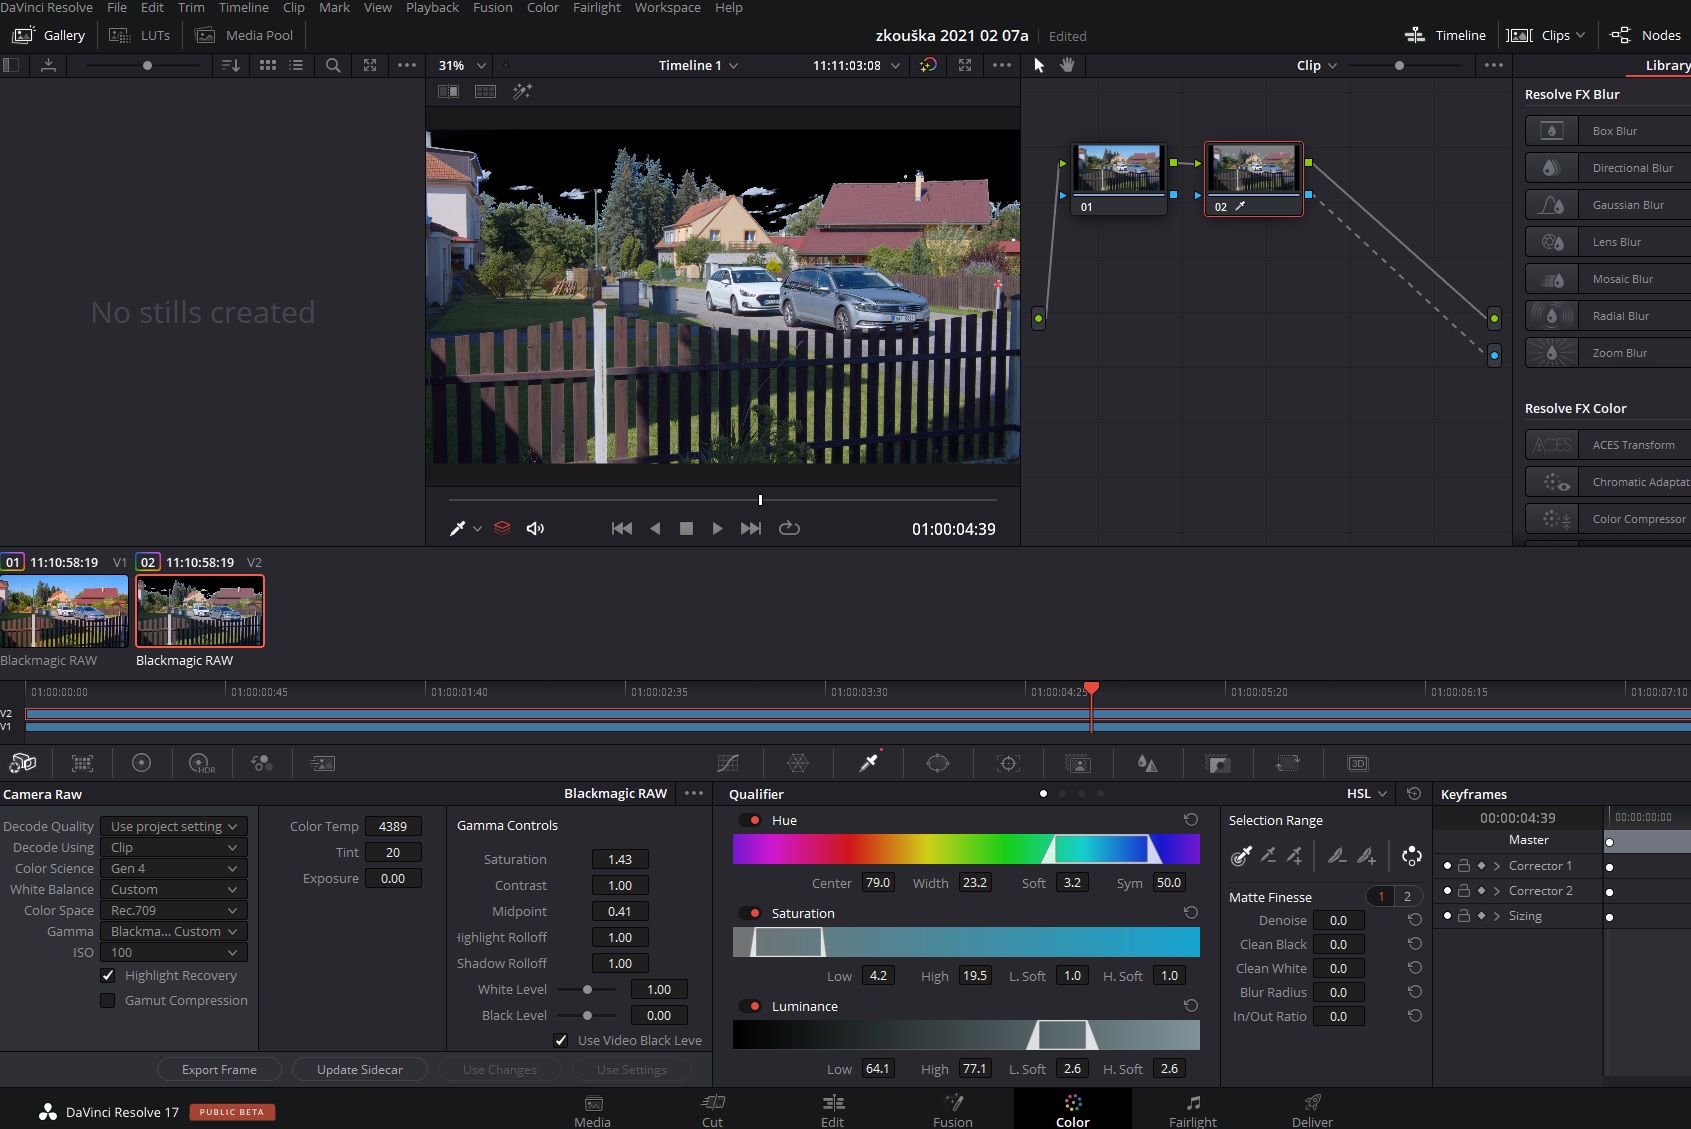Select the hand pan tool in node editor
The image size is (1691, 1129).
click(1067, 65)
